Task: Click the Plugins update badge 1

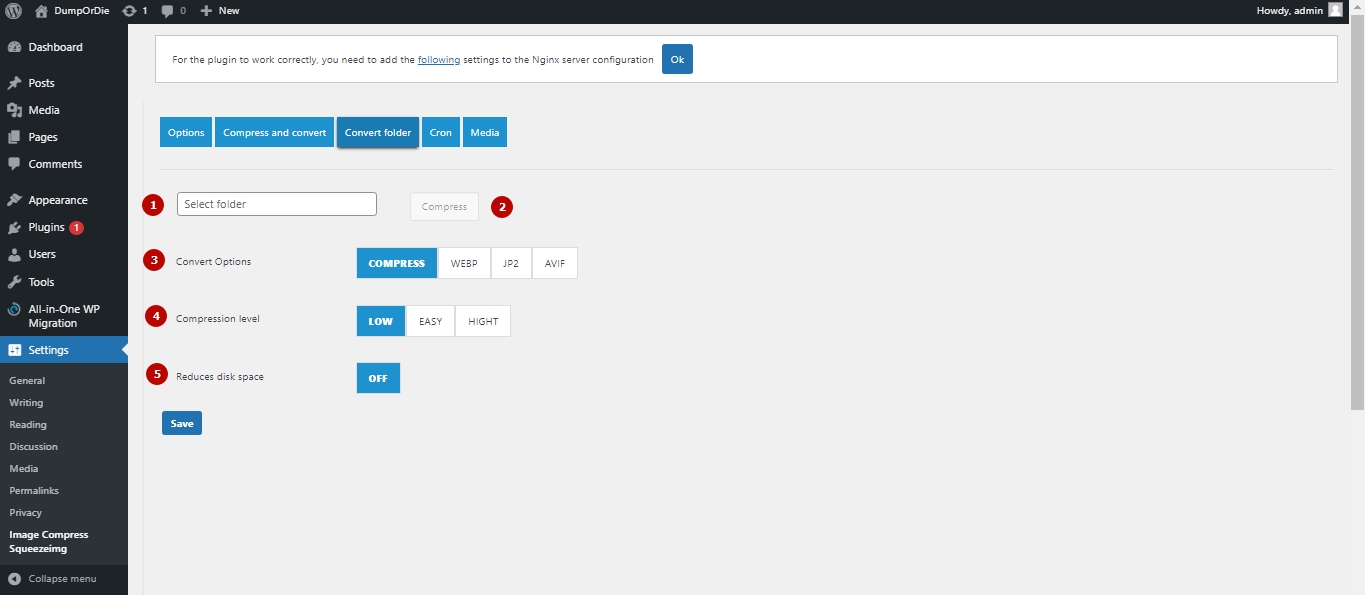Action: tap(77, 227)
